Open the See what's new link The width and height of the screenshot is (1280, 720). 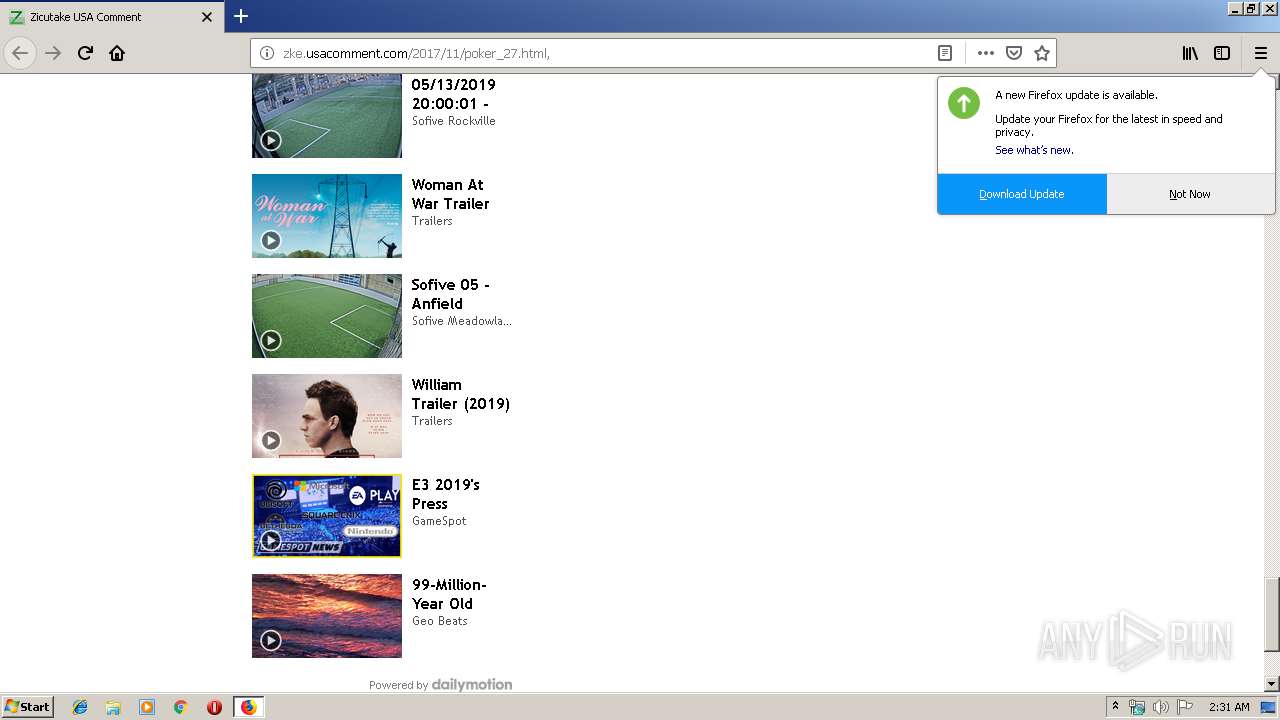click(1034, 150)
